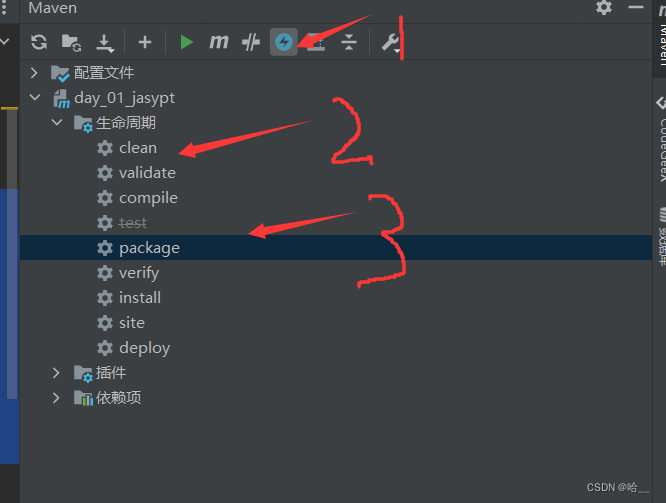Expand the 依赖项 dependencies node

tap(57, 398)
